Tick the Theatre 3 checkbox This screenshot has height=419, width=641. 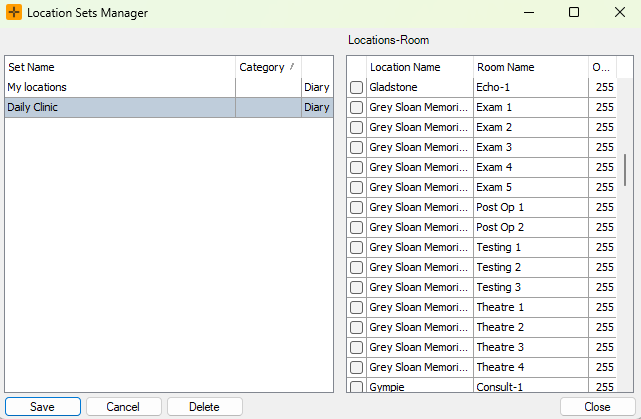356,348
